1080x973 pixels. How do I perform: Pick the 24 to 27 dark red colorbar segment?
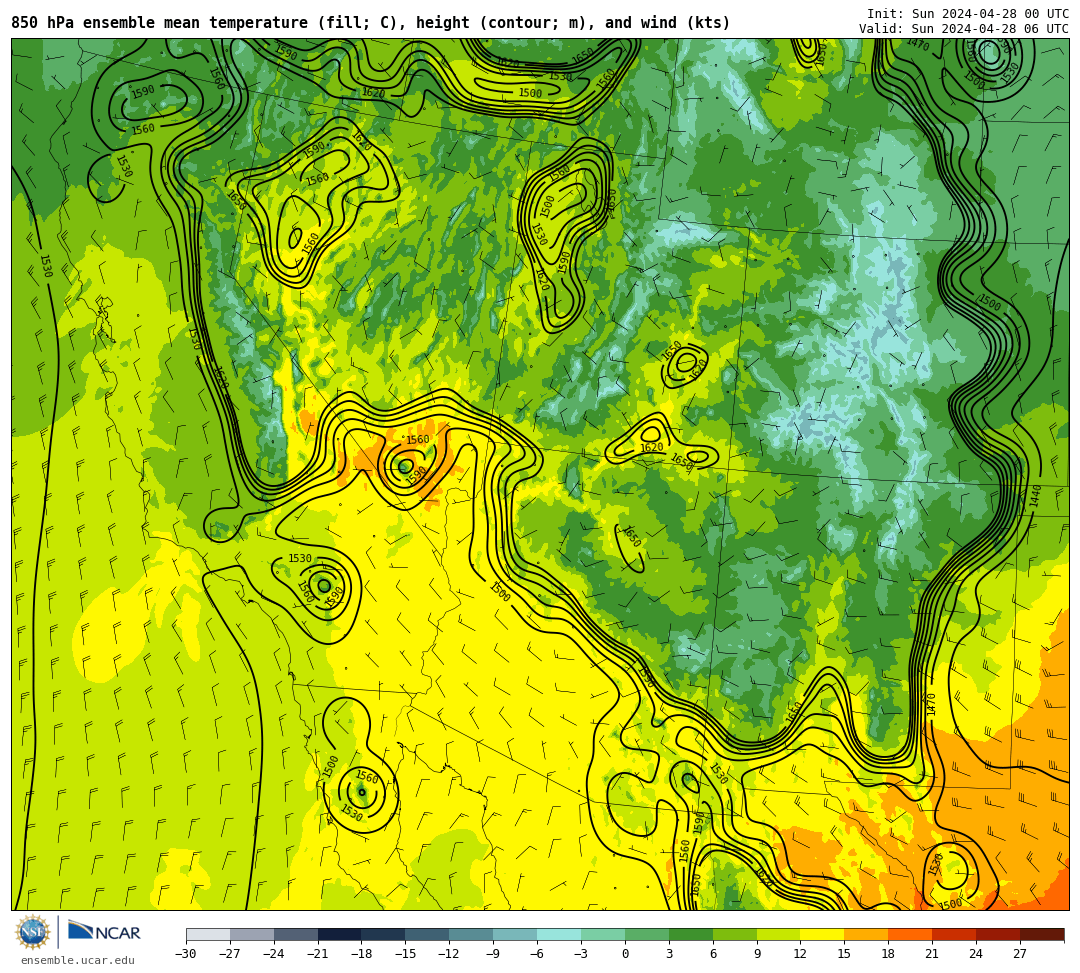999,934
